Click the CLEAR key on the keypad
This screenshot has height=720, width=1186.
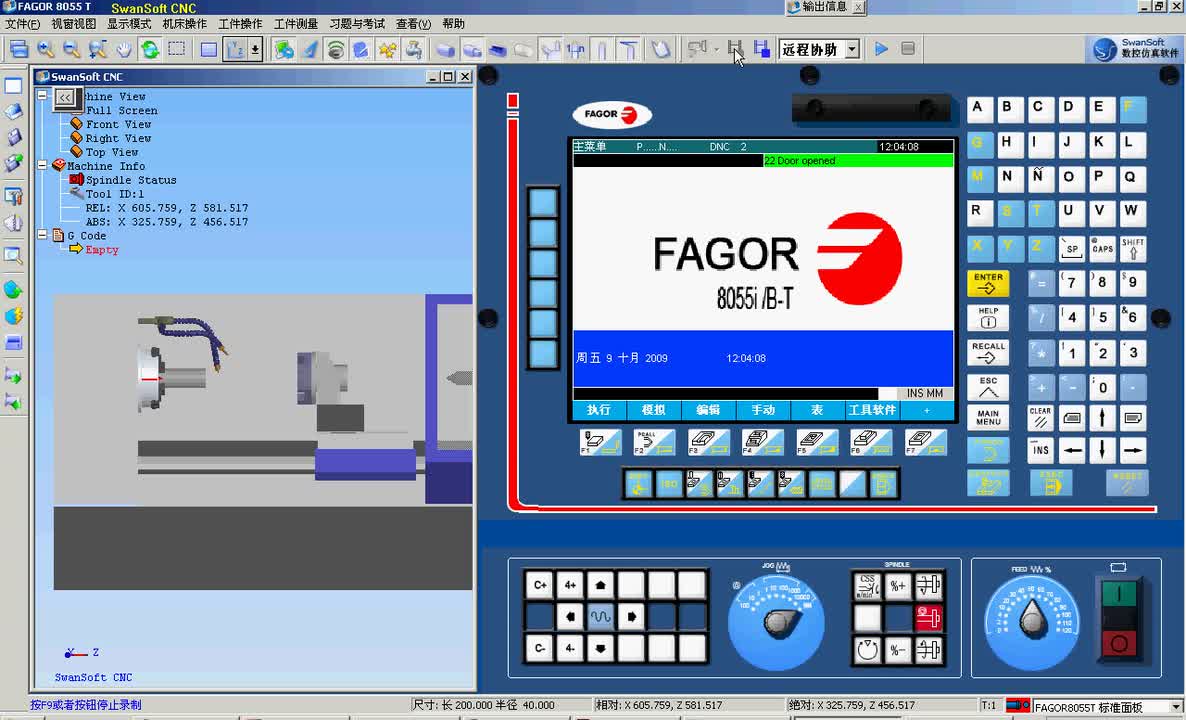pyautogui.click(x=1041, y=417)
